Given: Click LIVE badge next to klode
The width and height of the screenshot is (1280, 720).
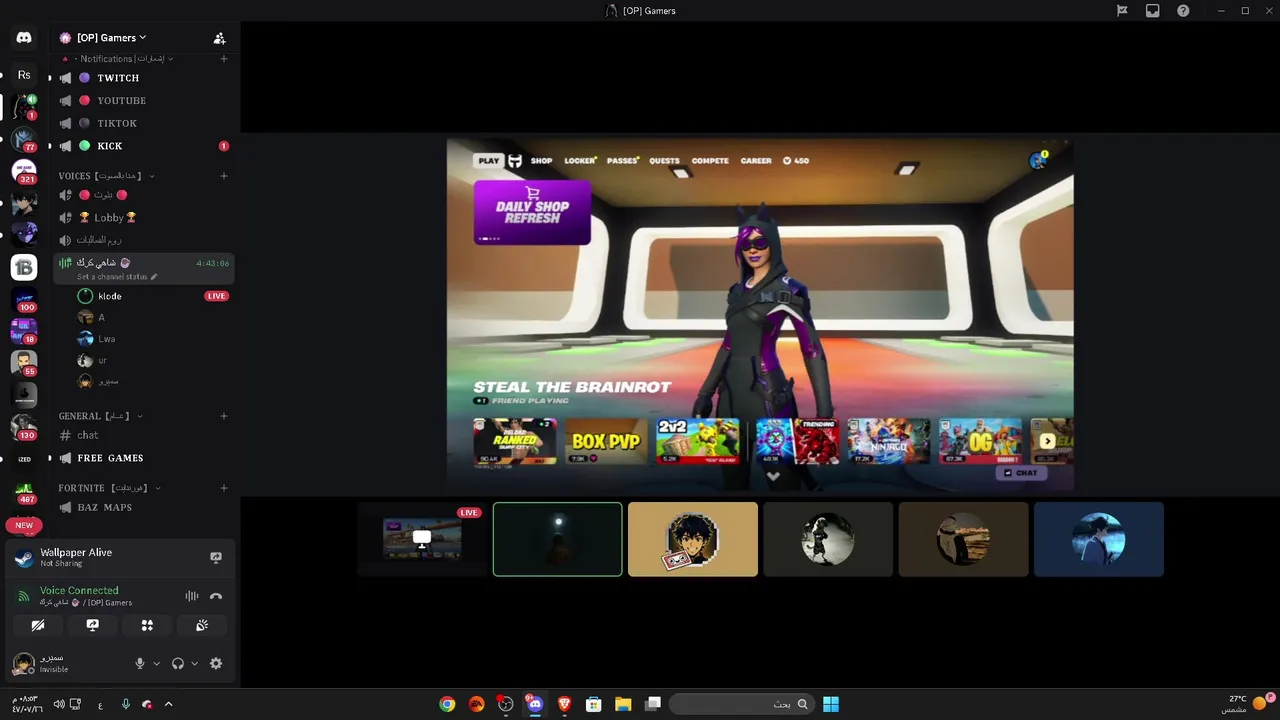Looking at the screenshot, I should pyautogui.click(x=216, y=296).
